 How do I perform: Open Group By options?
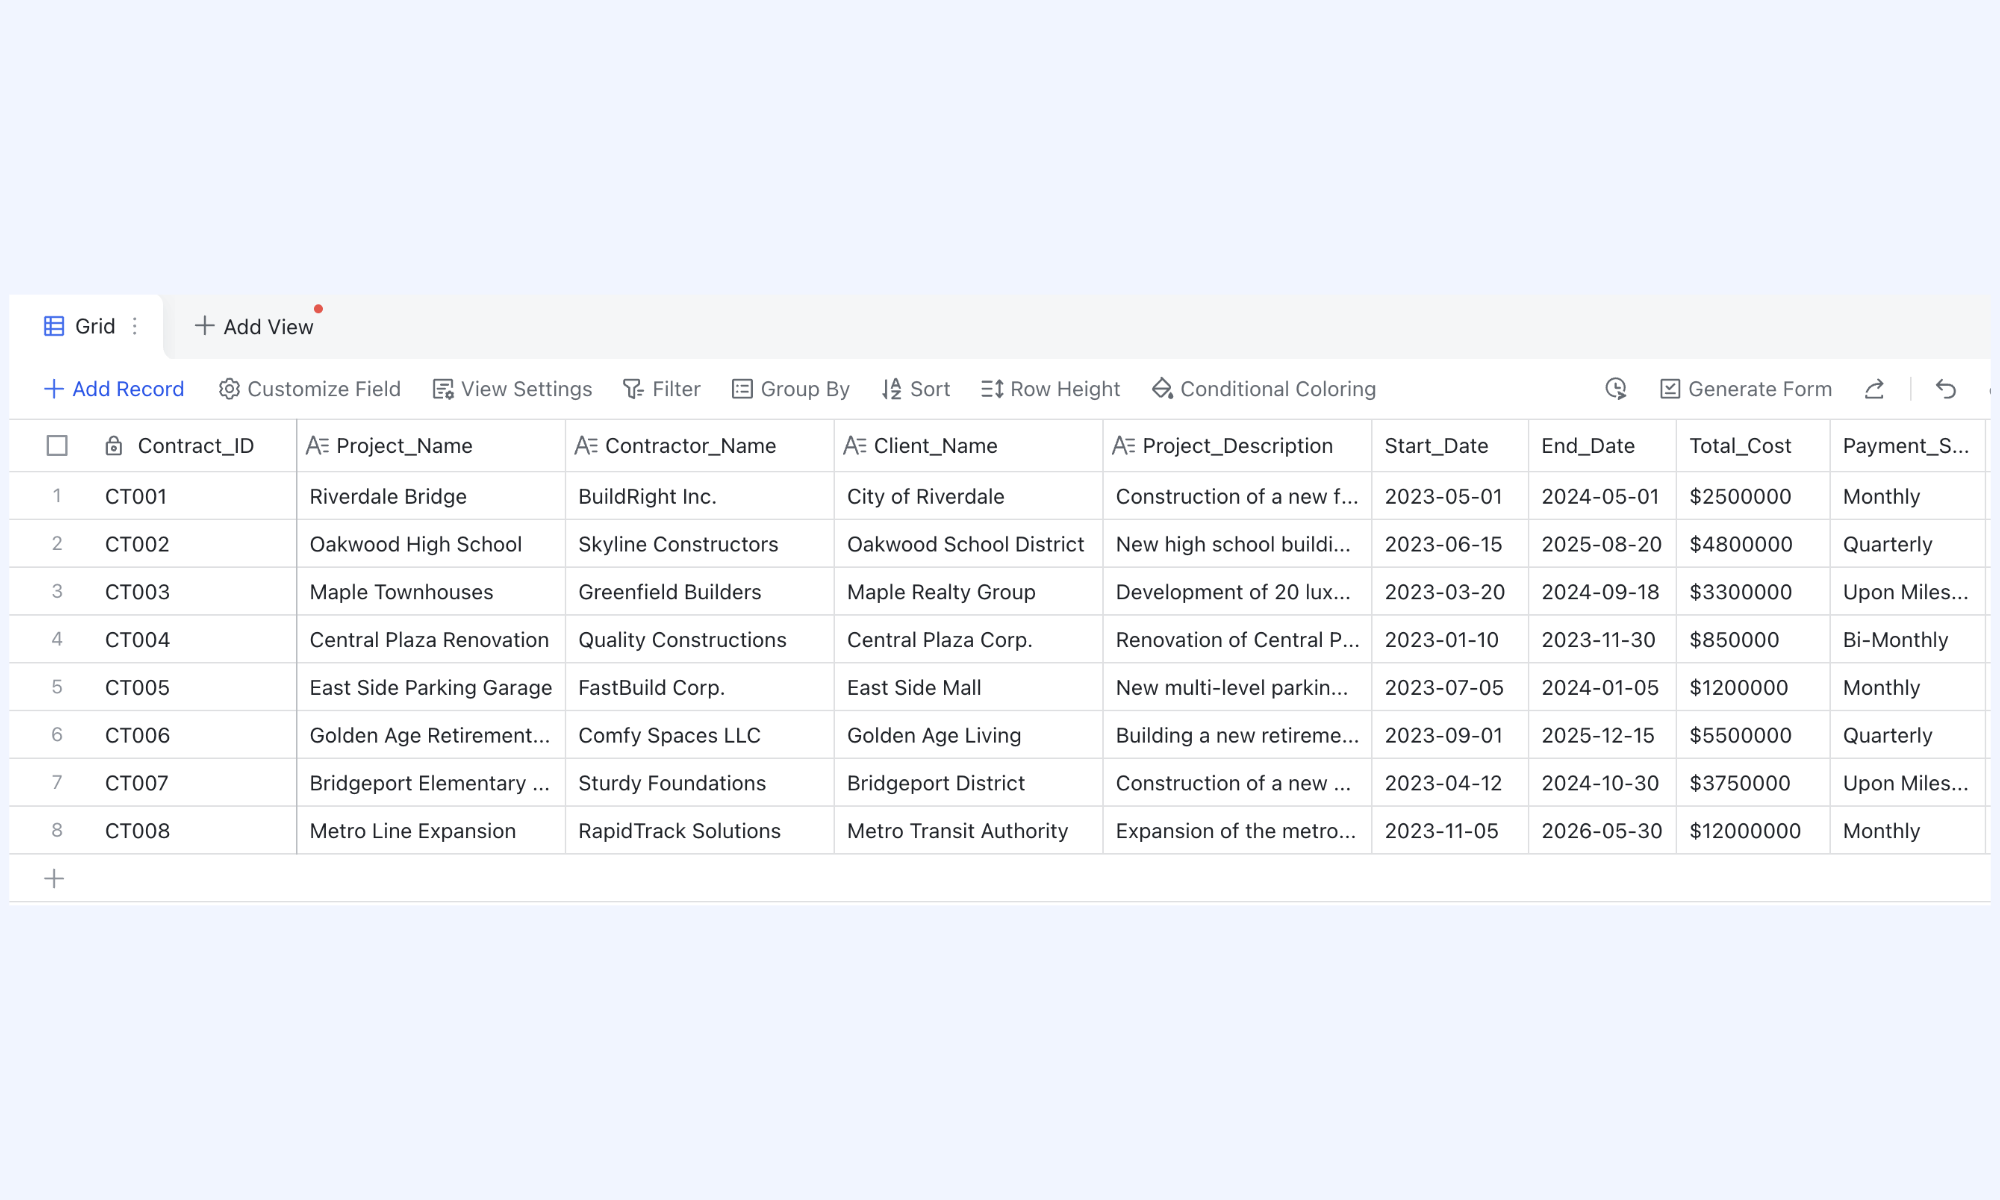pyautogui.click(x=790, y=389)
